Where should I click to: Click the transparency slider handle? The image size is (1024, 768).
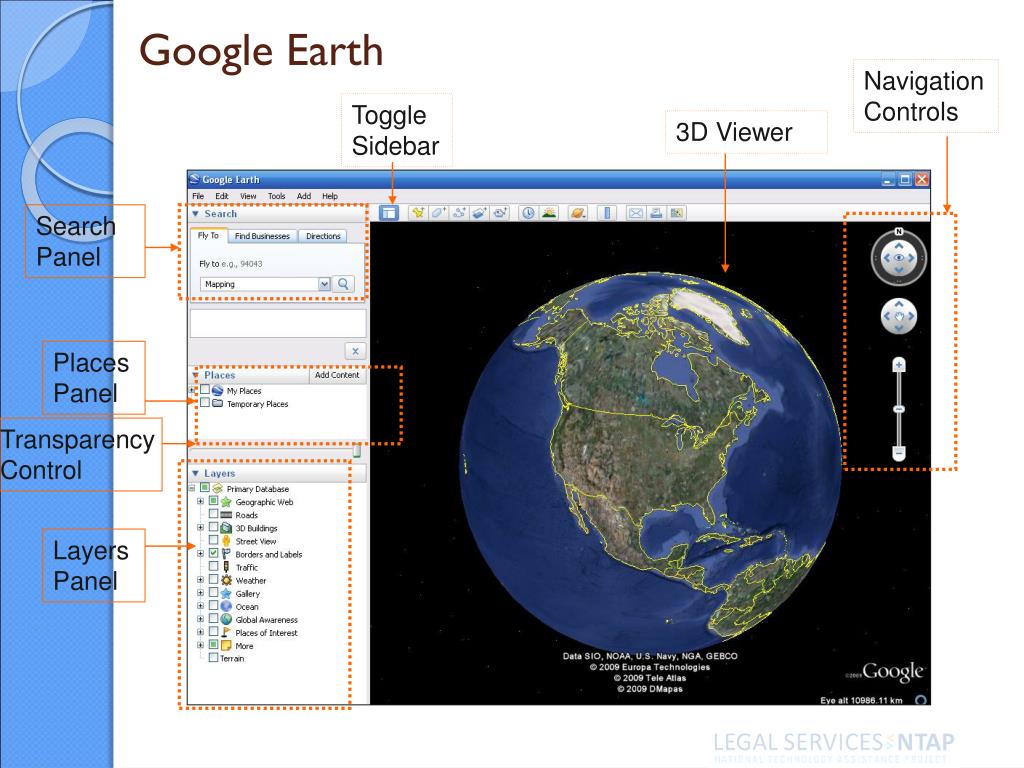357,451
